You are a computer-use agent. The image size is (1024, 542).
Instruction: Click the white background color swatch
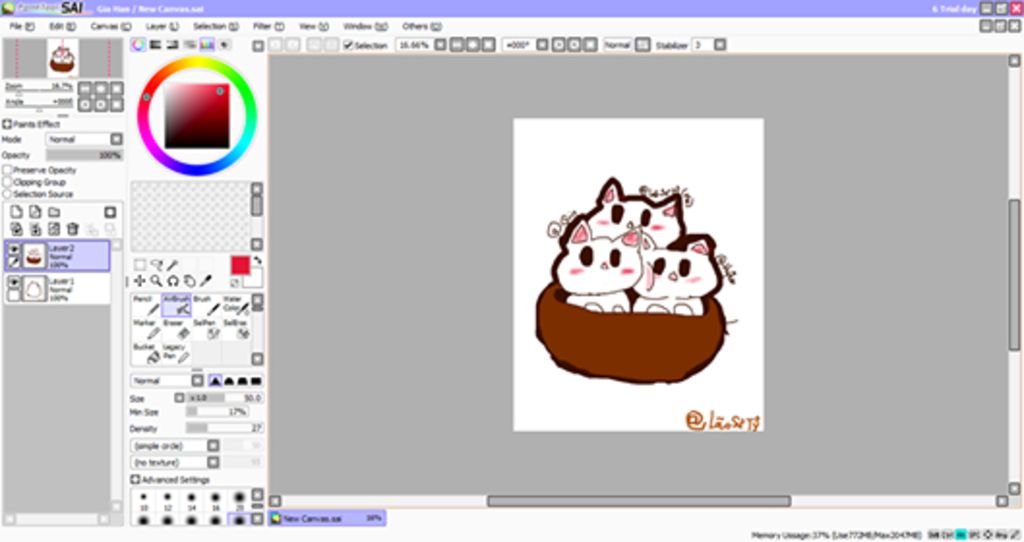(x=253, y=279)
